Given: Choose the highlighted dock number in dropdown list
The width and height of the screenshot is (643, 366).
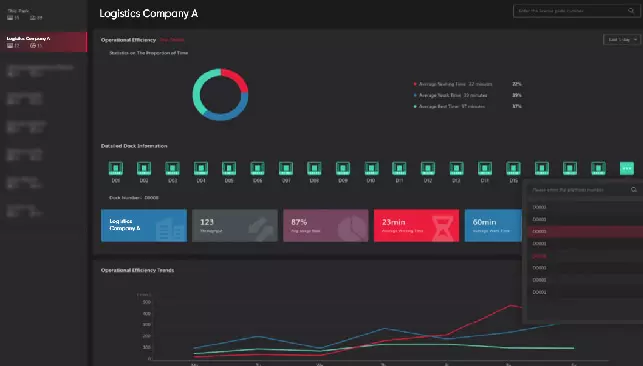Looking at the screenshot, I should [585, 232].
